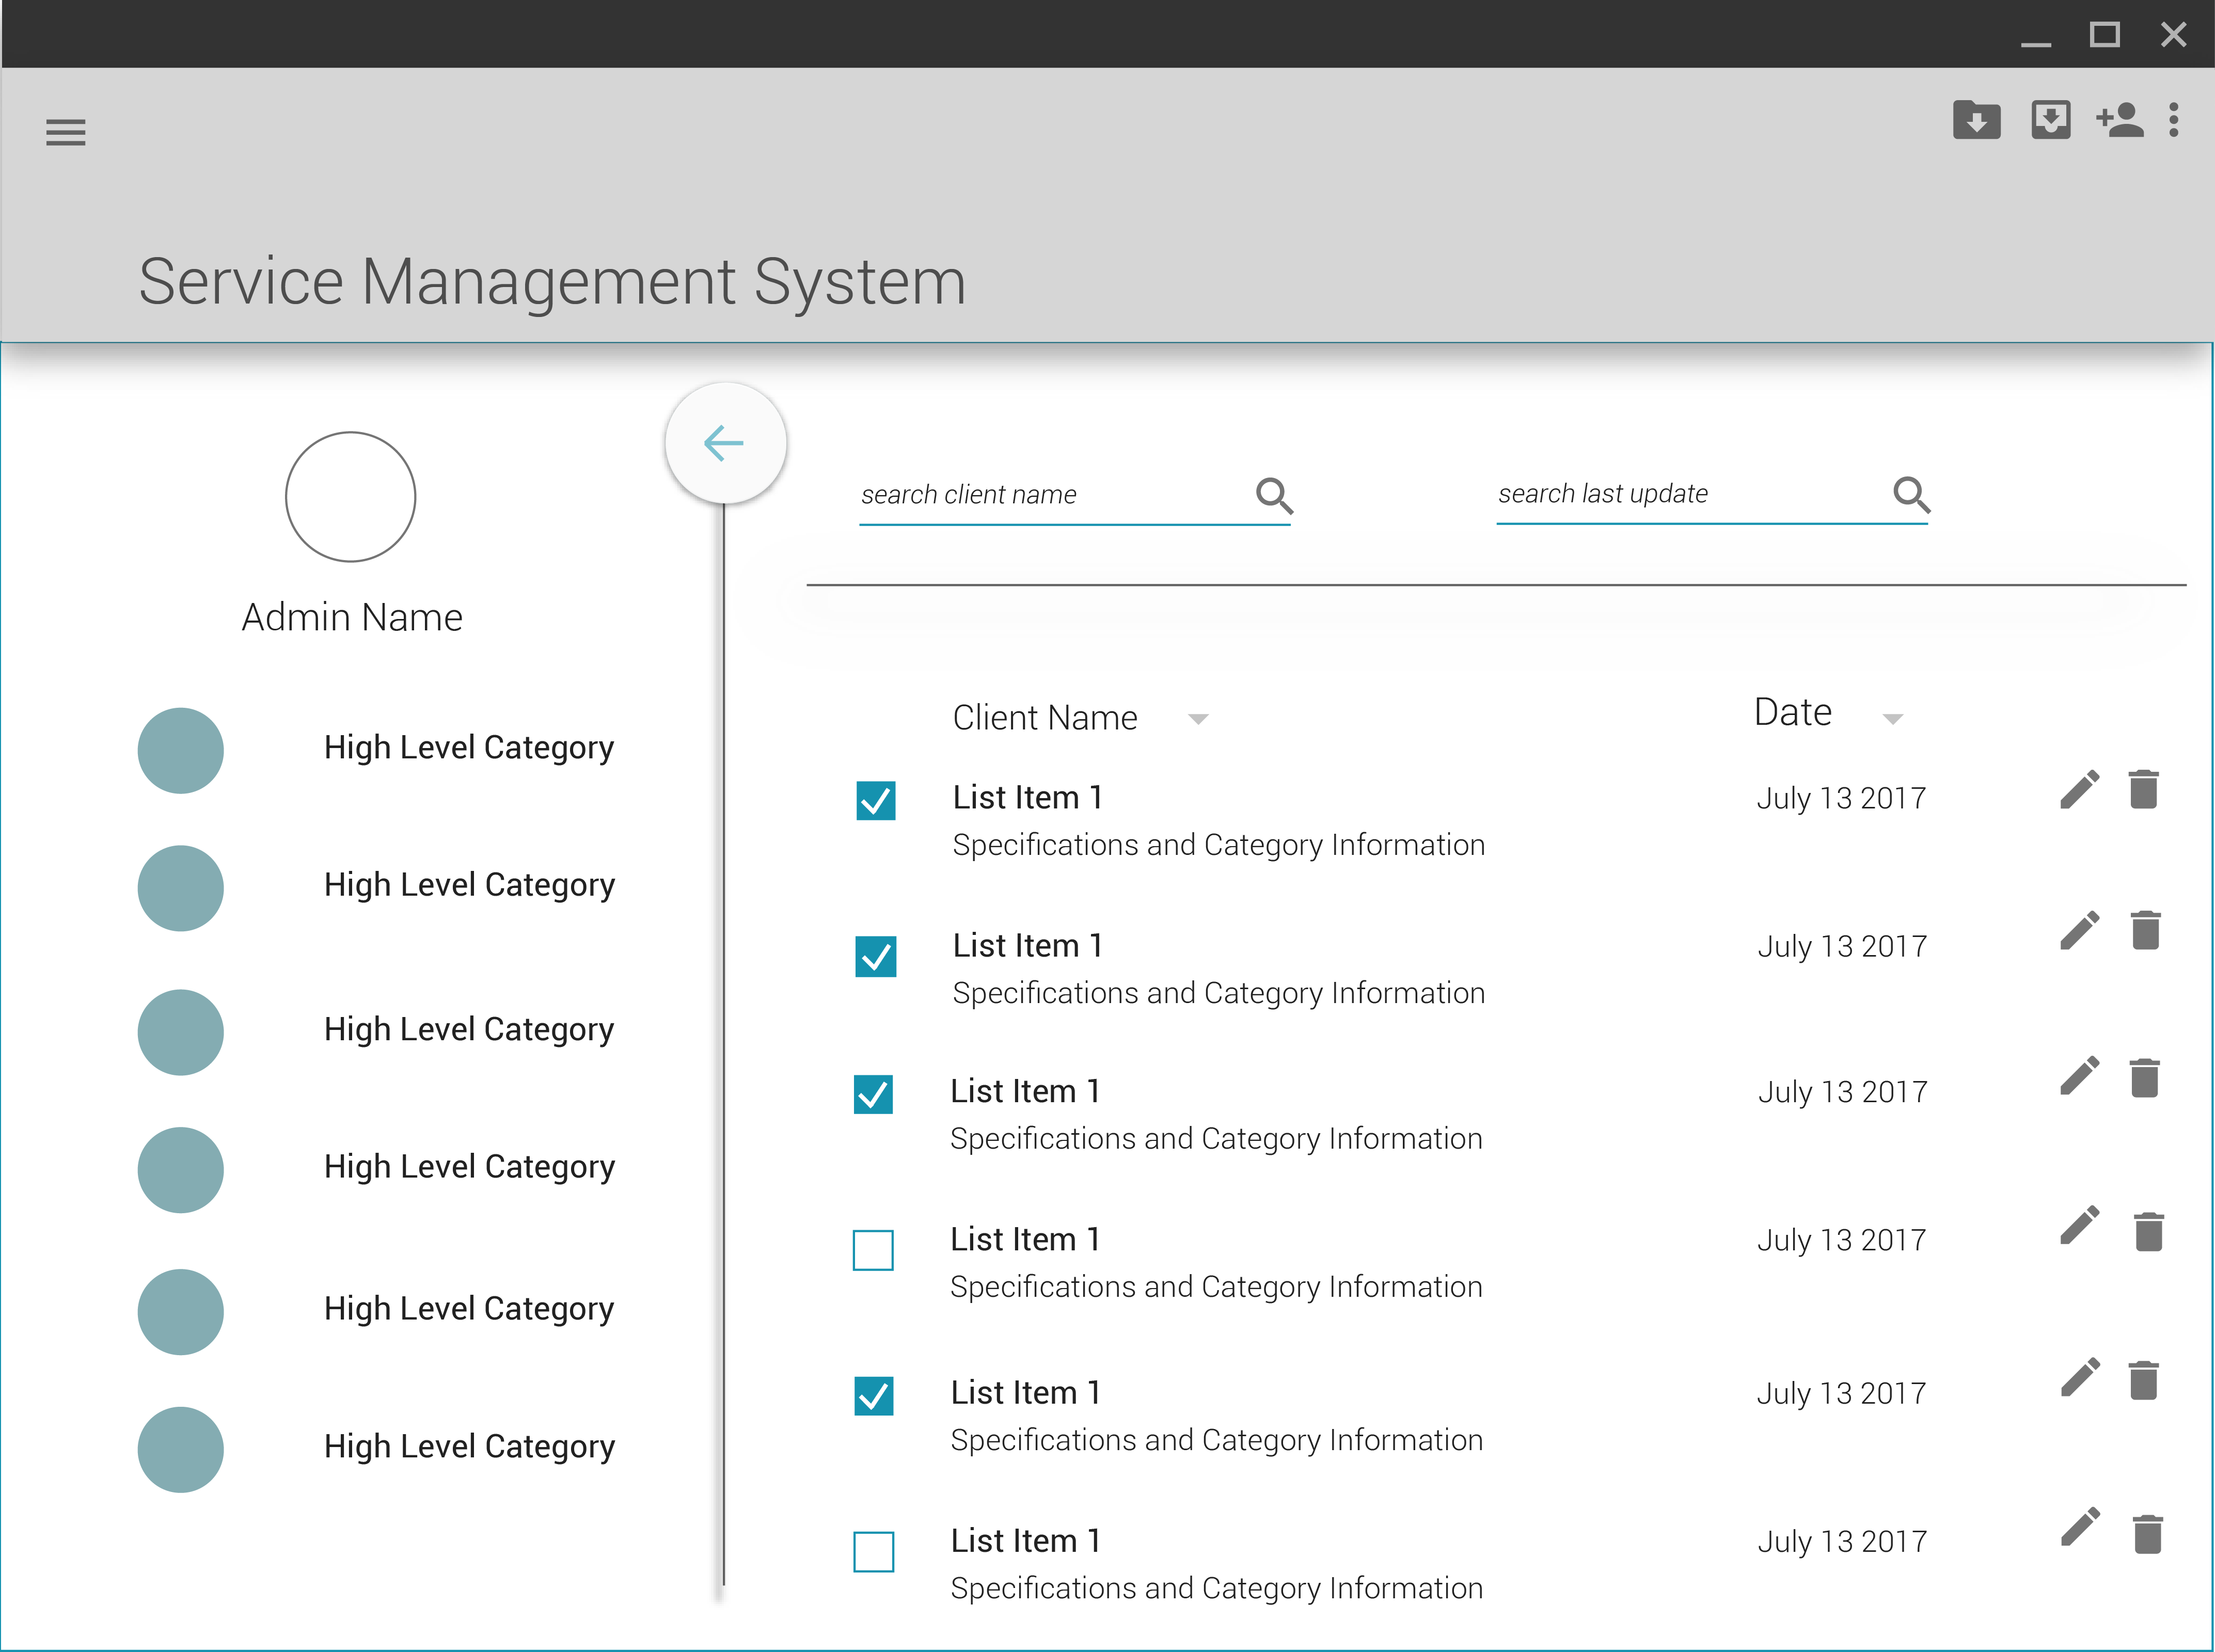The image size is (2215, 1652).
Task: Edit the first list item with its pencil
Action: point(2080,790)
